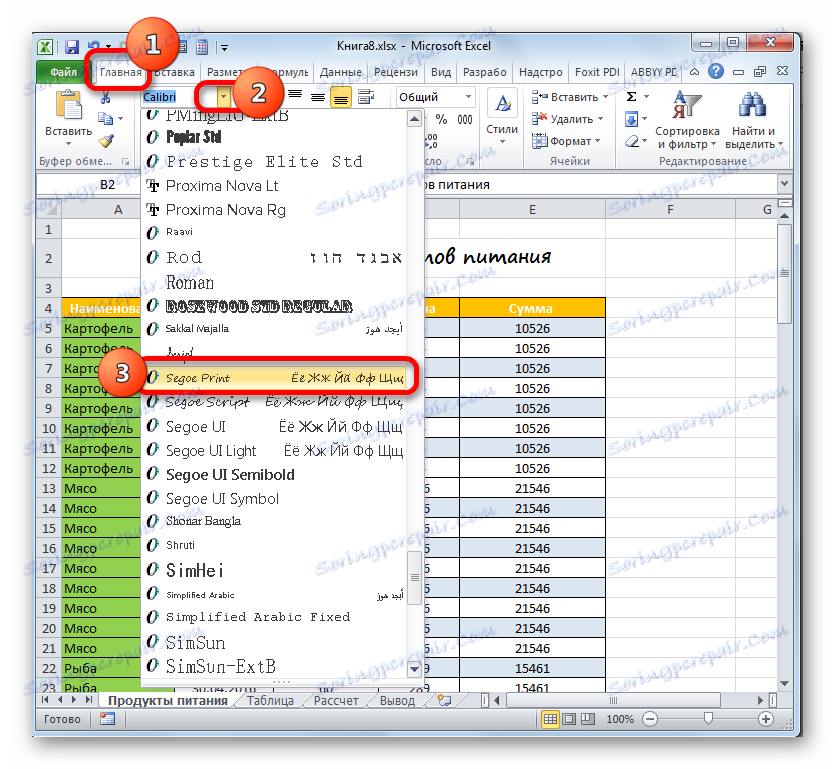The width and height of the screenshot is (835, 769).
Task: Expand the copy options arrow
Action: click(120, 119)
